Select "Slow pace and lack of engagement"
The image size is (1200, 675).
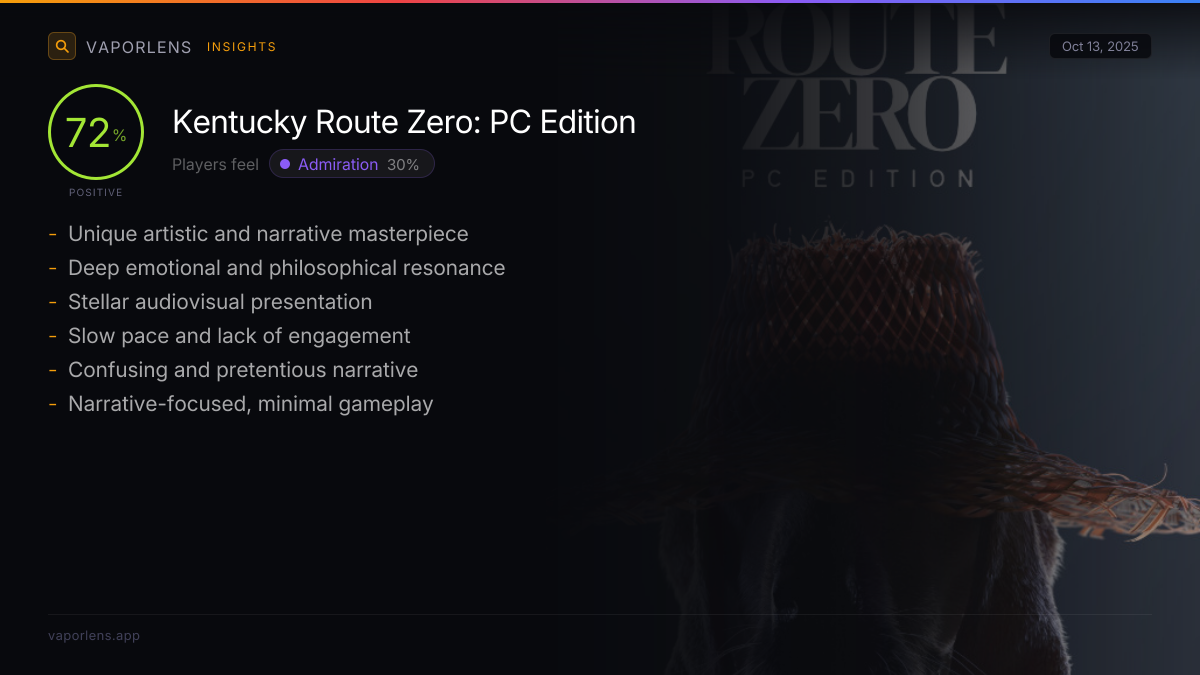click(x=239, y=336)
